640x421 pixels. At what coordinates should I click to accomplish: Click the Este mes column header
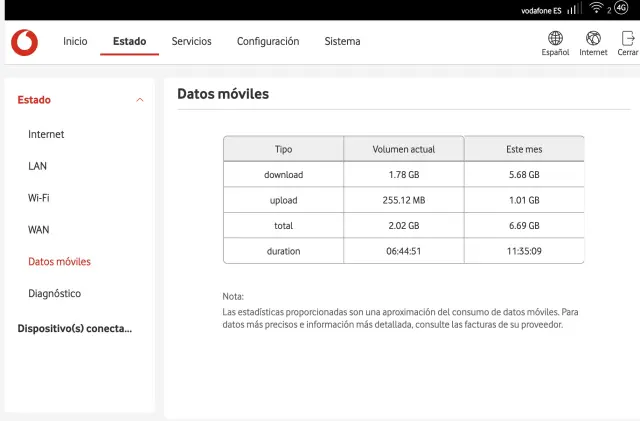click(524, 149)
